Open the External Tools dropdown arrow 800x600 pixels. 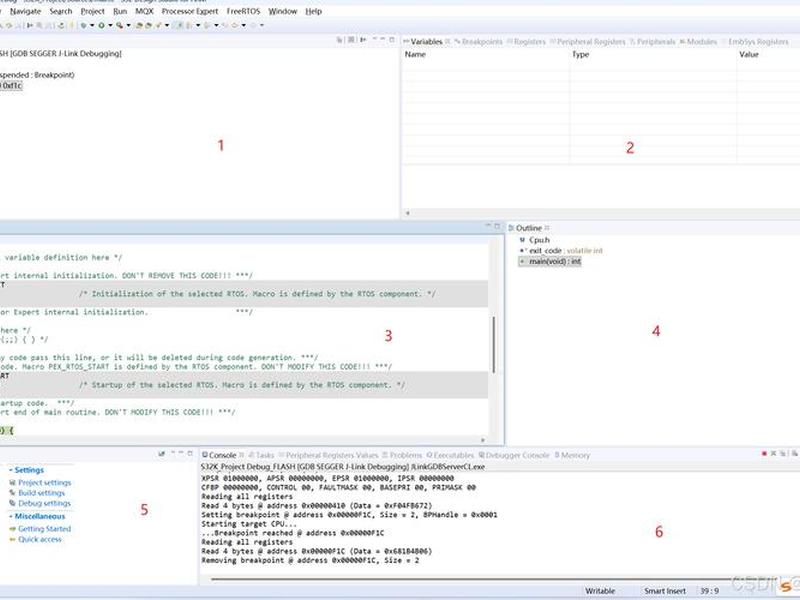[x=128, y=25]
